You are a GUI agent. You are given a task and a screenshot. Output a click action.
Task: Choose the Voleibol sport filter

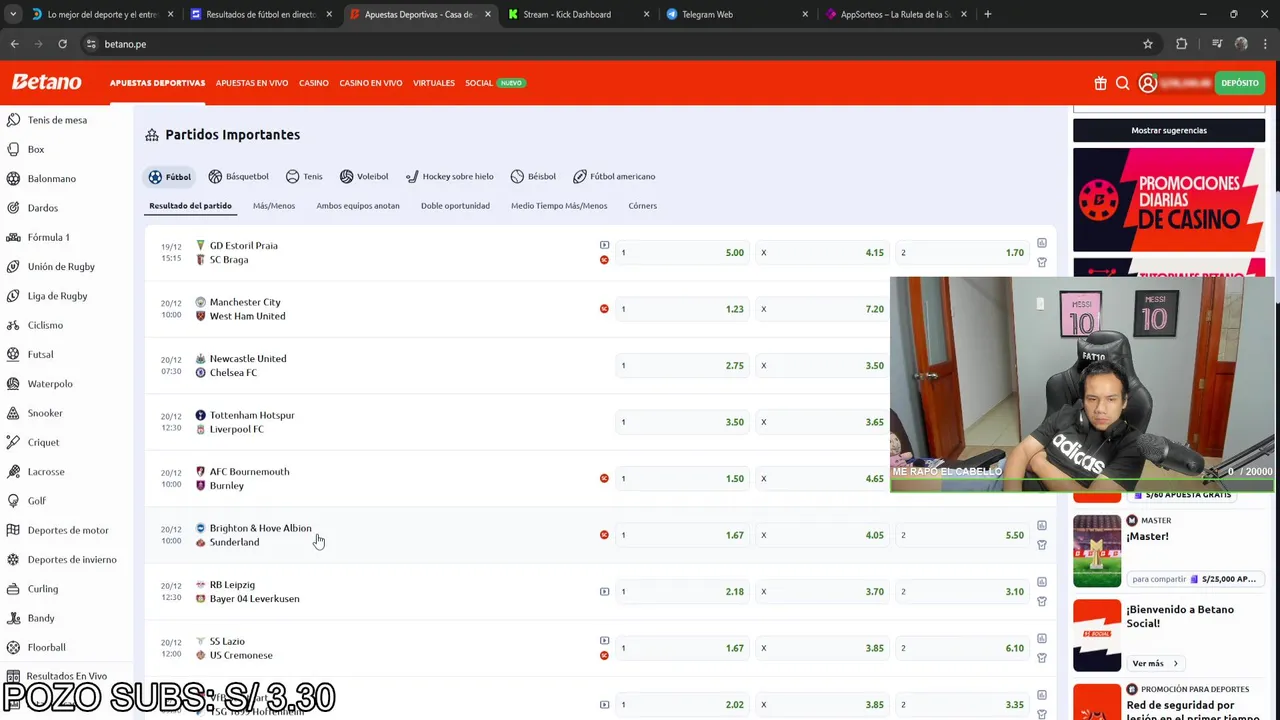[x=364, y=176]
